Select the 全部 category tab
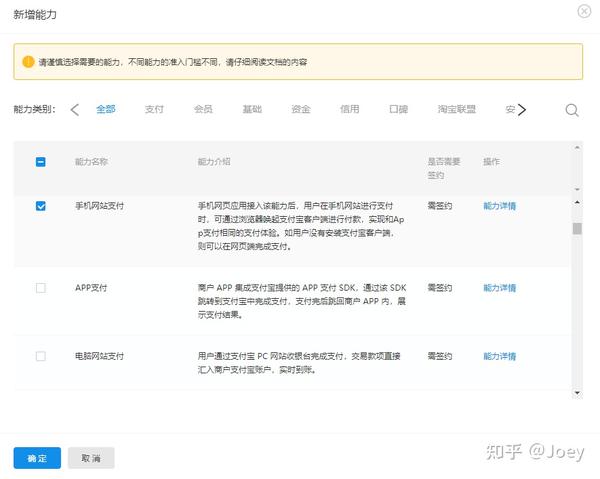The image size is (600, 479). pyautogui.click(x=106, y=109)
